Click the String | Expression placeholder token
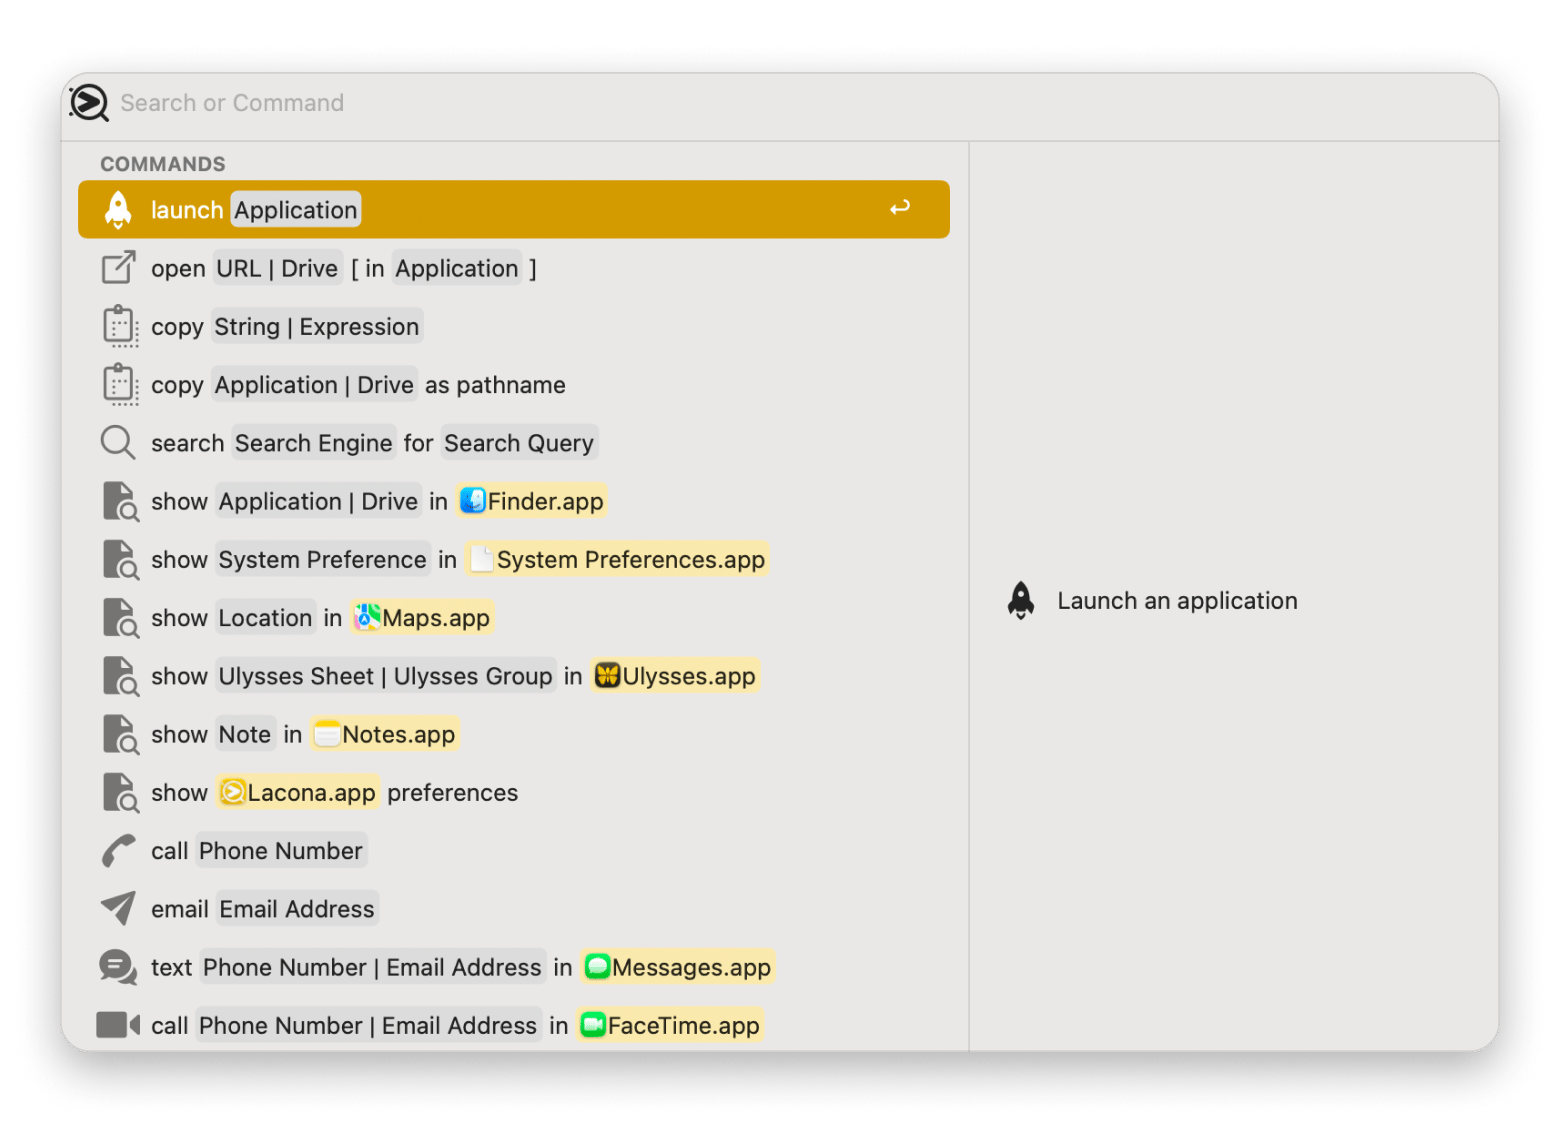This screenshot has width=1560, height=1132. click(x=316, y=327)
